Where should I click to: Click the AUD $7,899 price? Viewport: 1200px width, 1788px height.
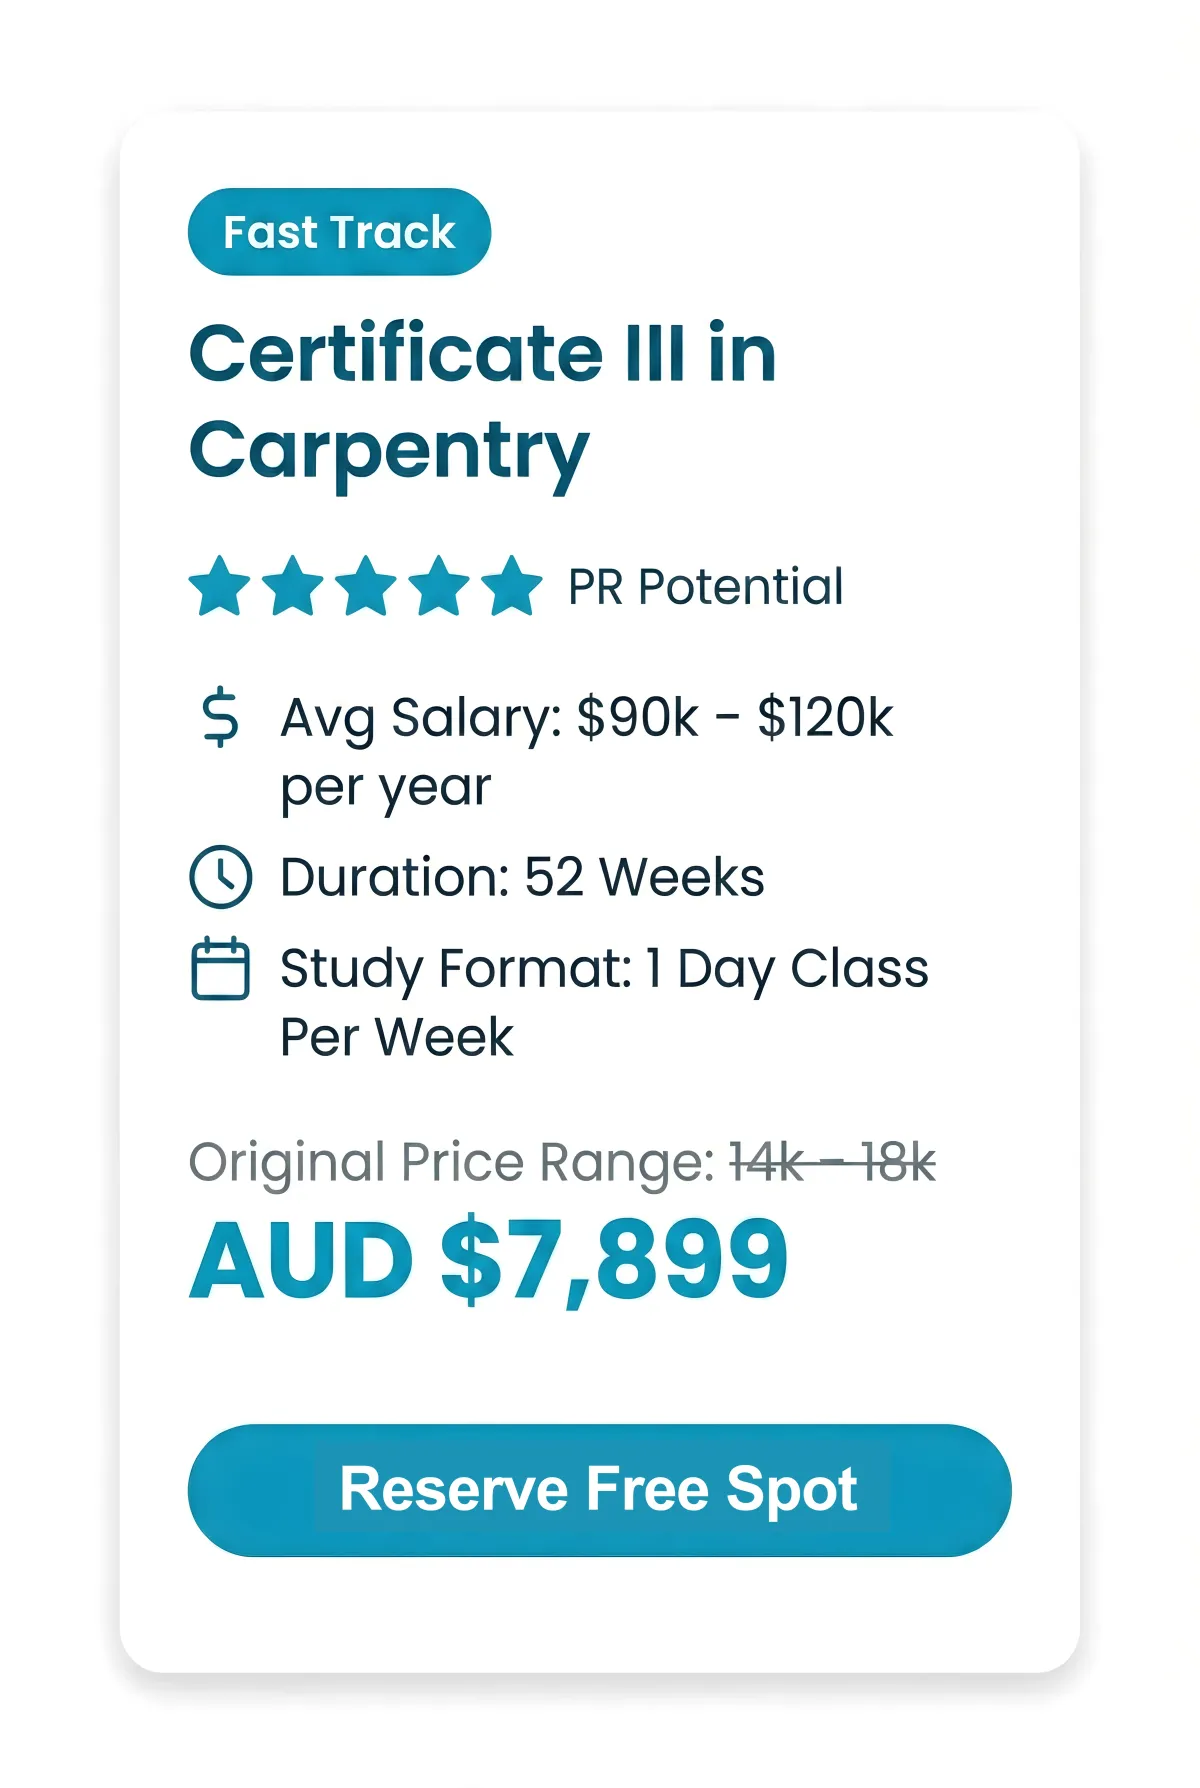pos(489,1260)
